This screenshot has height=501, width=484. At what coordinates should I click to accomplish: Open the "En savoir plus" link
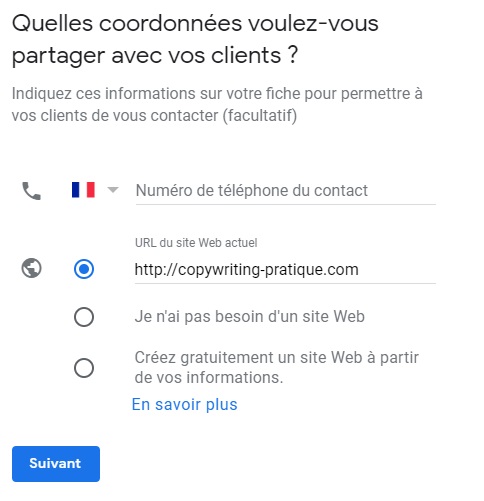(x=185, y=405)
